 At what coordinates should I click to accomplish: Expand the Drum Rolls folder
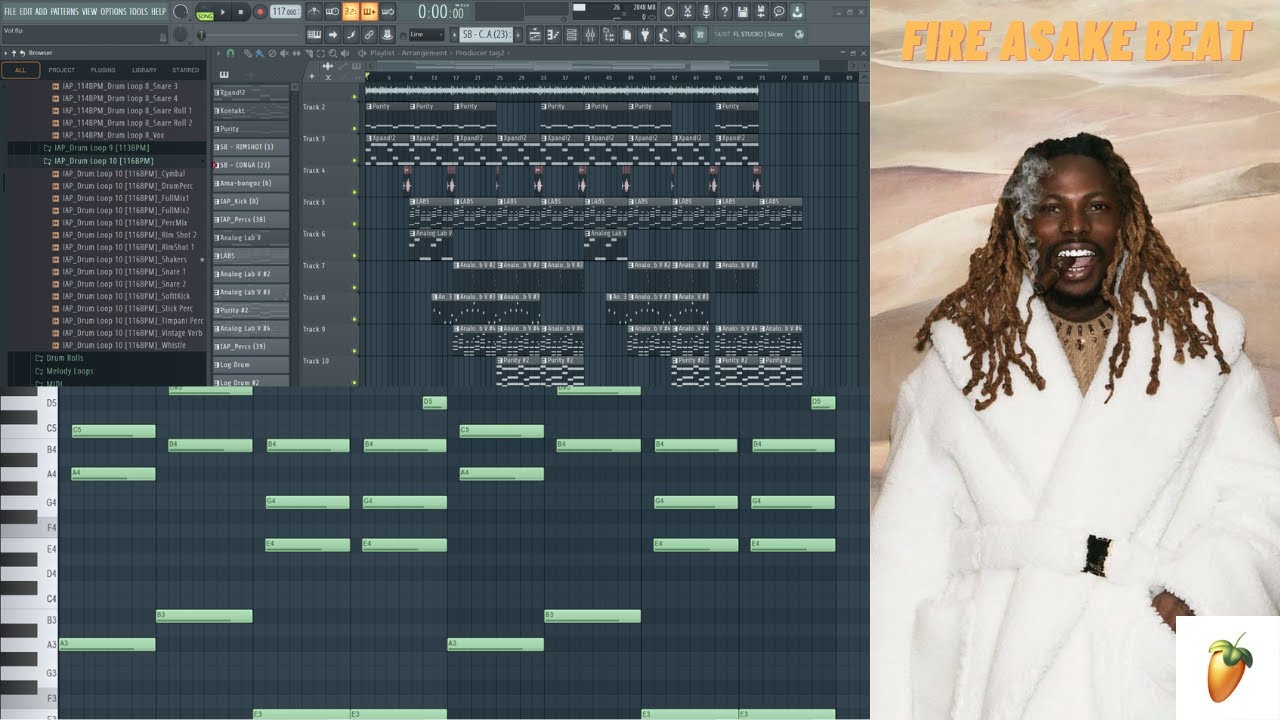point(59,358)
